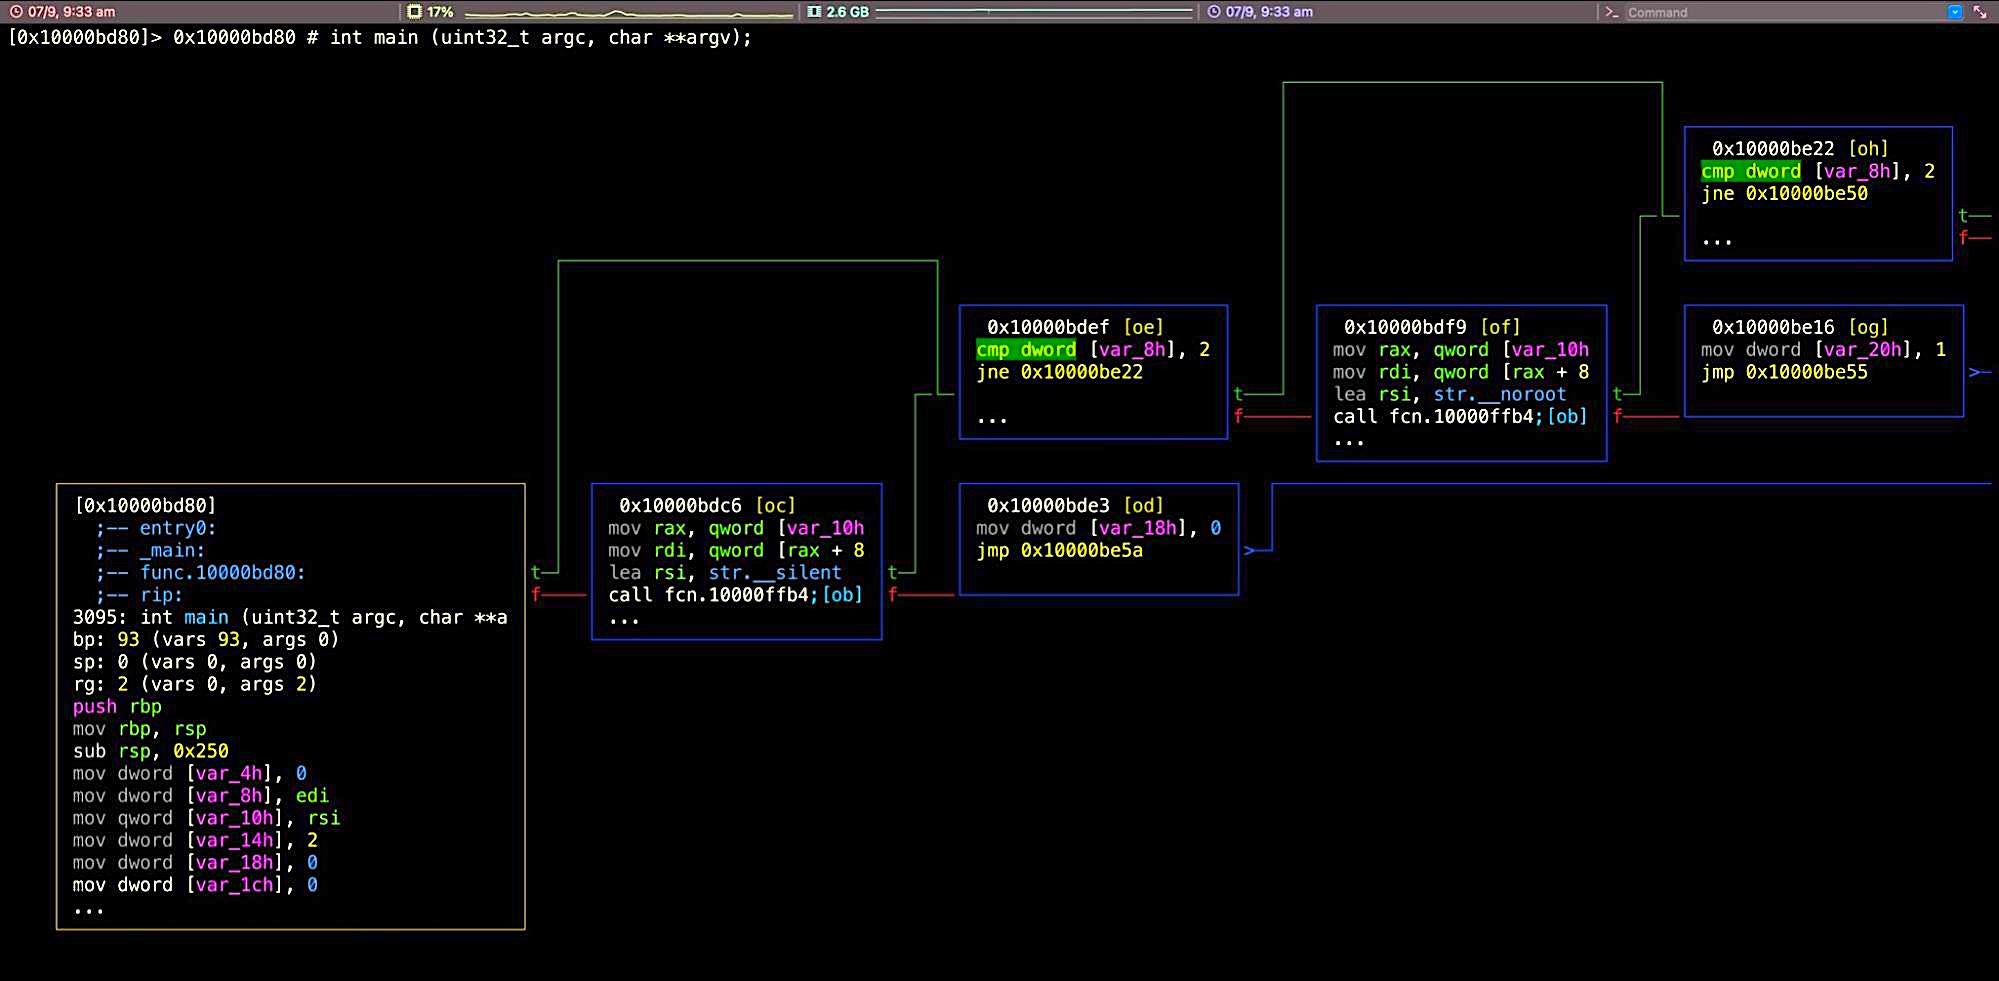The width and height of the screenshot is (1999, 981).
Task: Toggle fullscreen with the expand arrows icon
Action: pos(1980,12)
